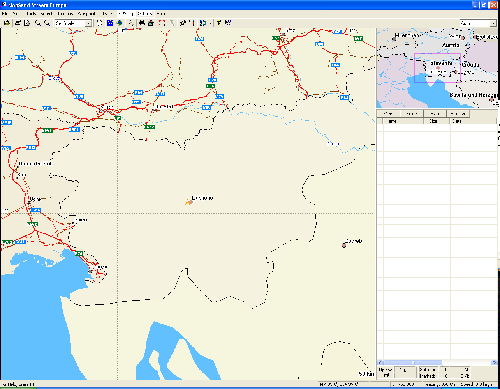Click the horizontal scrollbar under the side list
This screenshot has height=389, width=500.
(x=437, y=362)
